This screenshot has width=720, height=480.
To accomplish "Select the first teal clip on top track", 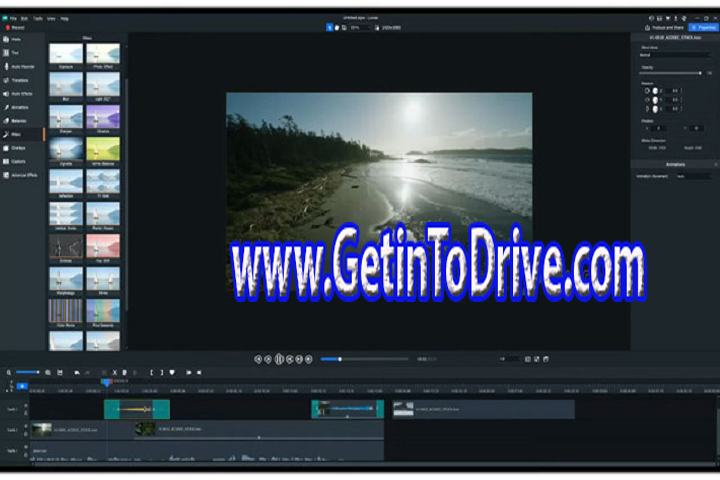I will (137, 409).
